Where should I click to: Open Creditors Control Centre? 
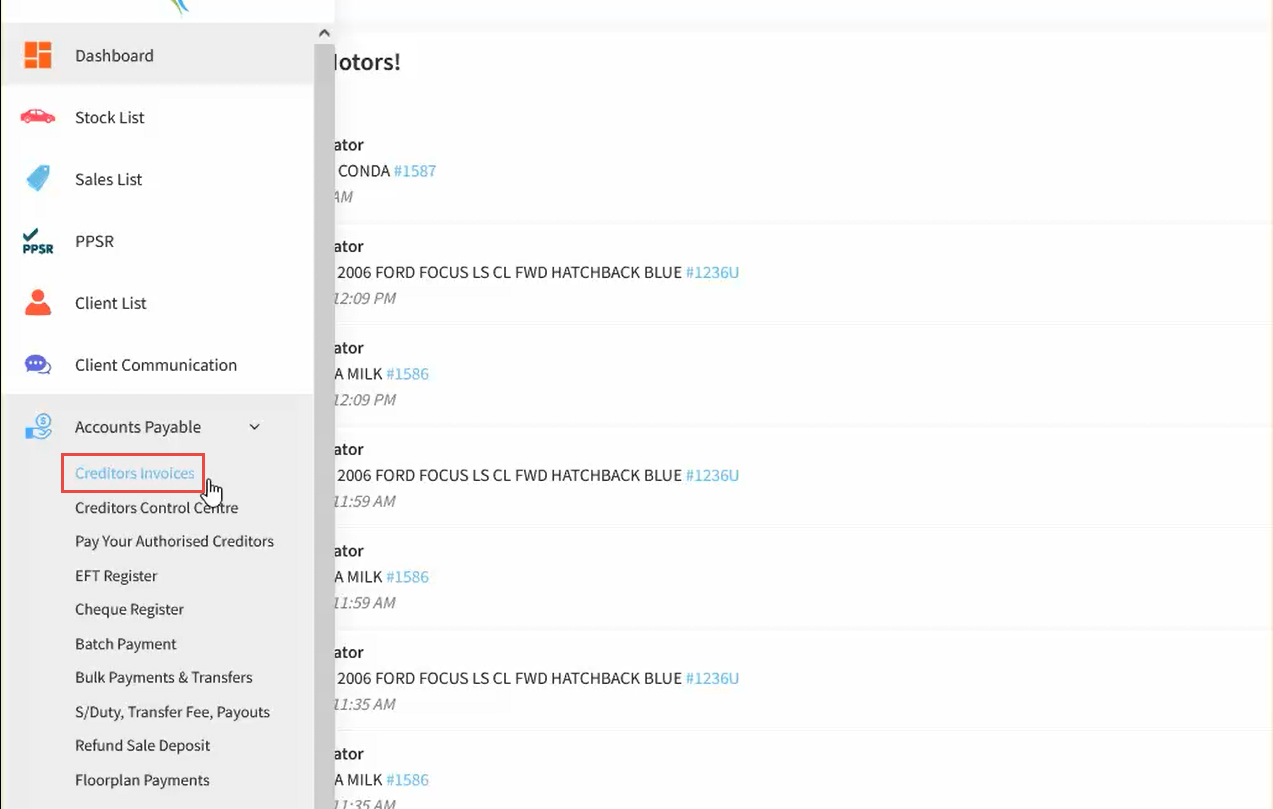click(157, 508)
